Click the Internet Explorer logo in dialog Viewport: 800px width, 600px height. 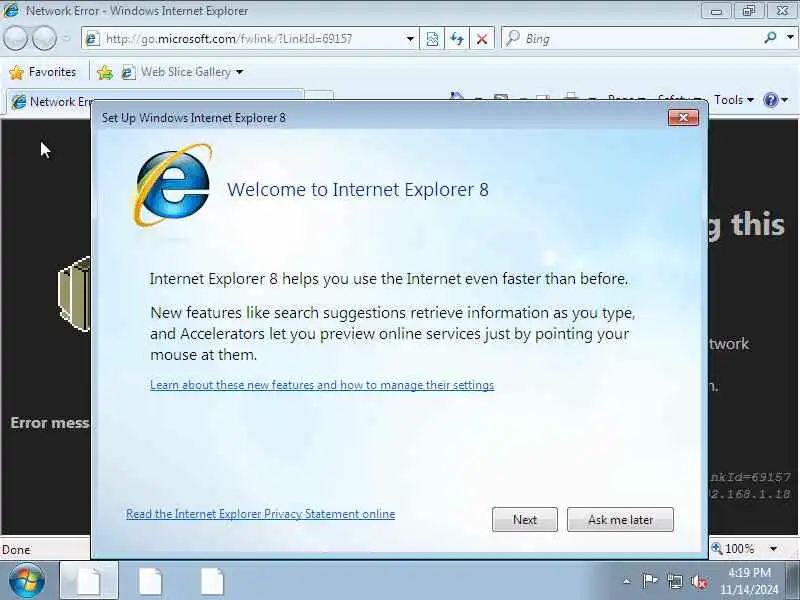pos(172,185)
